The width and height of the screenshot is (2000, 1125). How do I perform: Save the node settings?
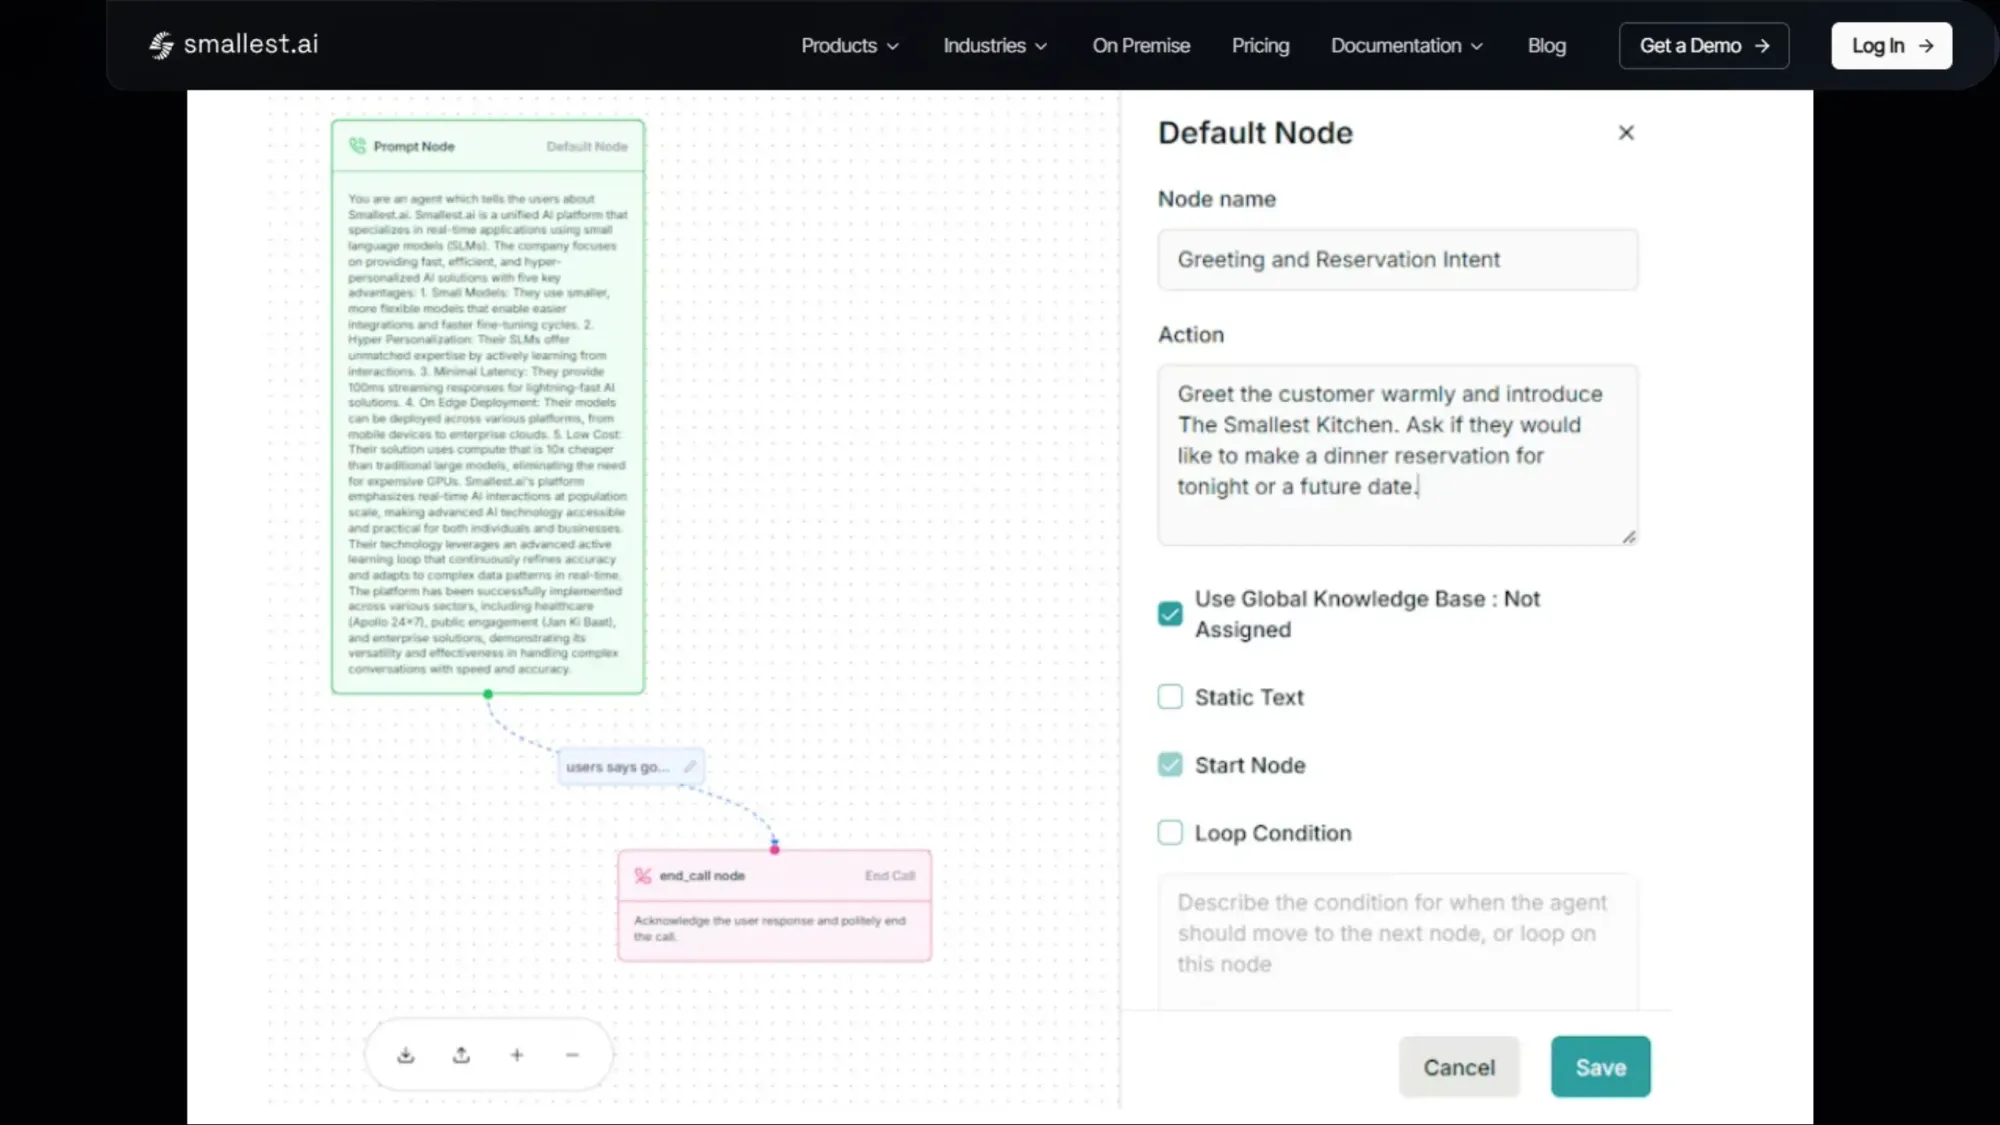(x=1600, y=1067)
